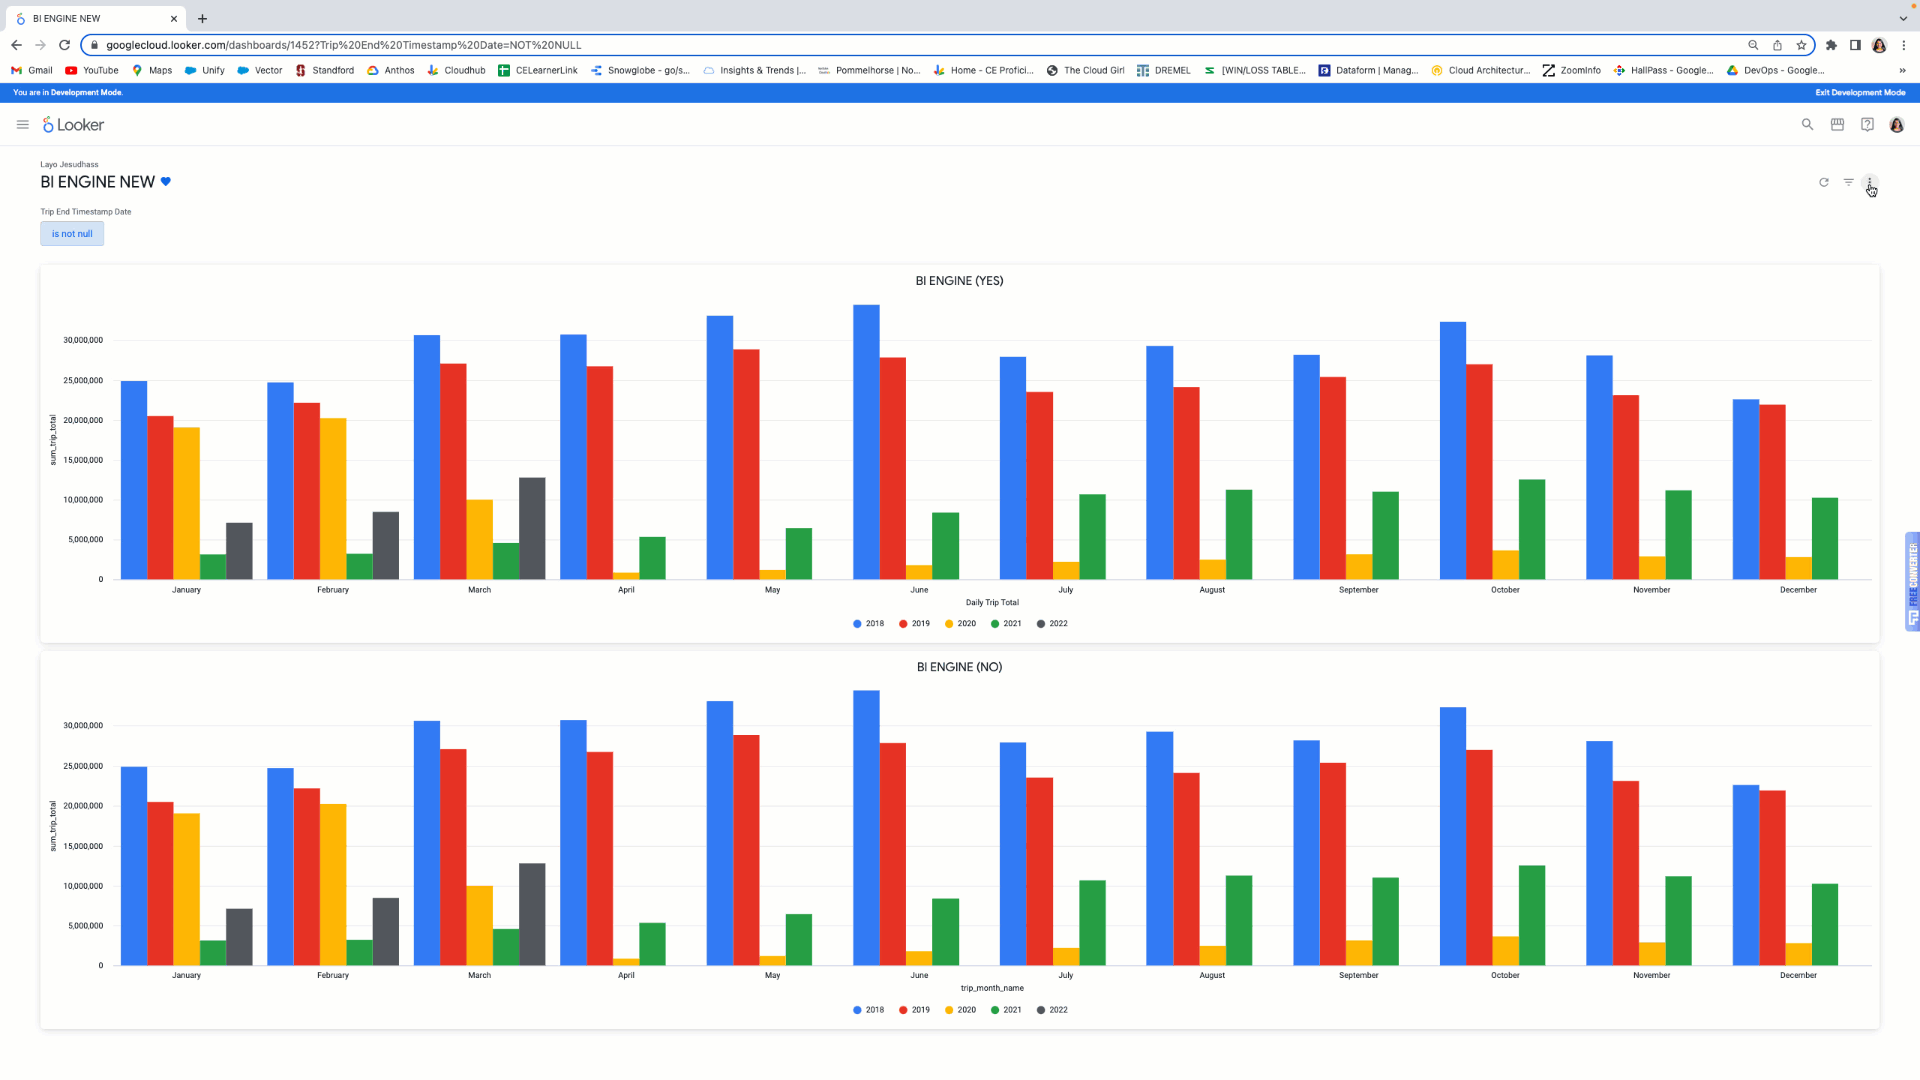Click the BI ENGINE (NO) tile title

(x=959, y=667)
